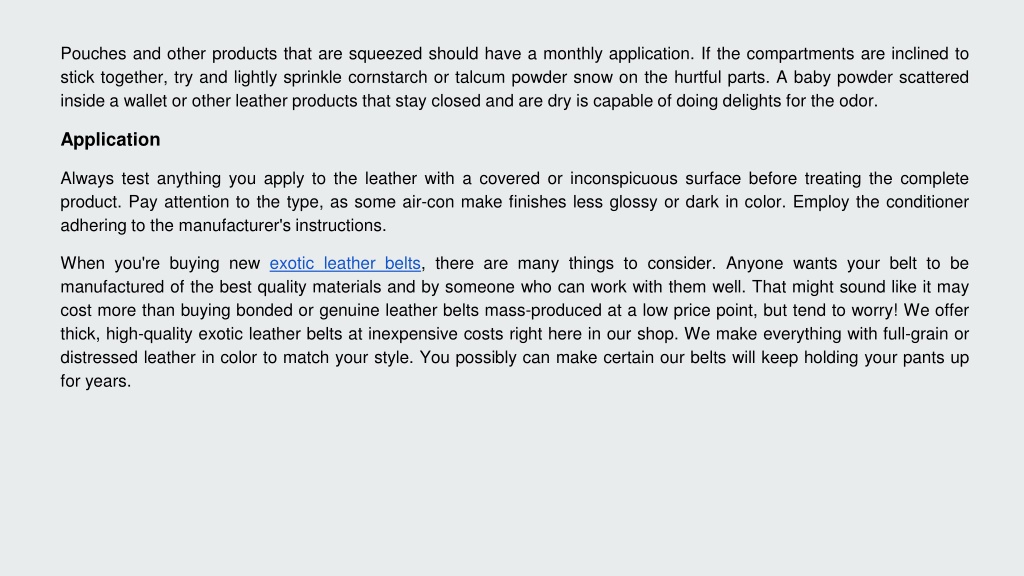1024x576 pixels.
Task: Click the phrase 'Employ the conditioner'
Action: tap(881, 202)
